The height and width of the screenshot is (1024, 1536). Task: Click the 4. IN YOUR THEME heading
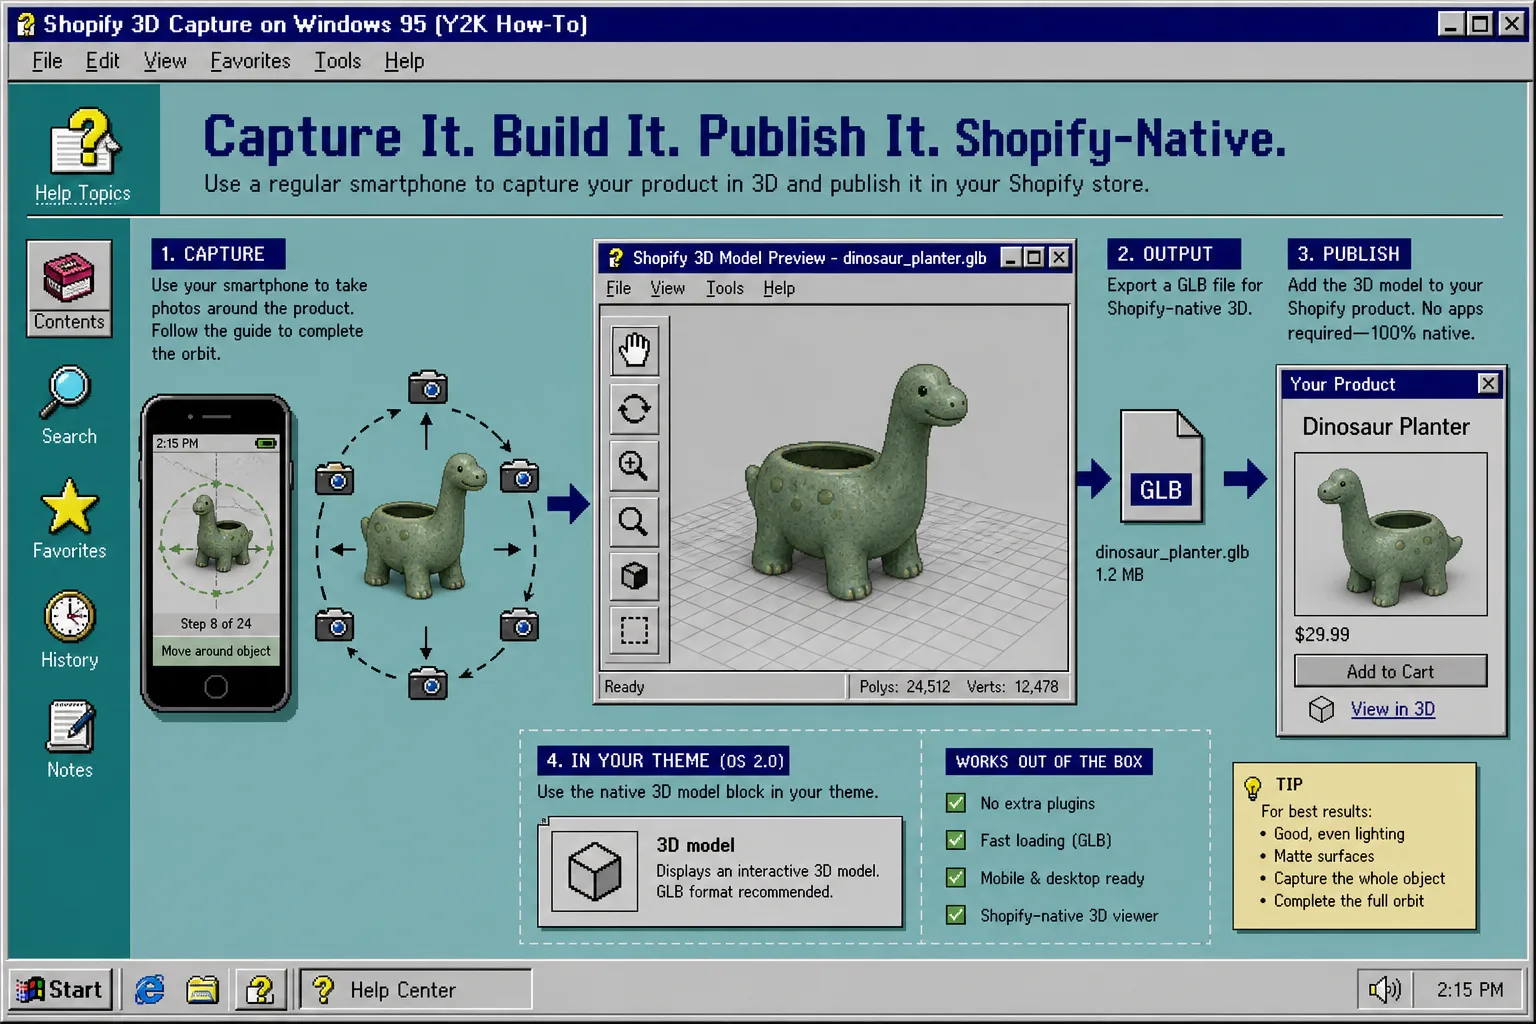click(664, 761)
